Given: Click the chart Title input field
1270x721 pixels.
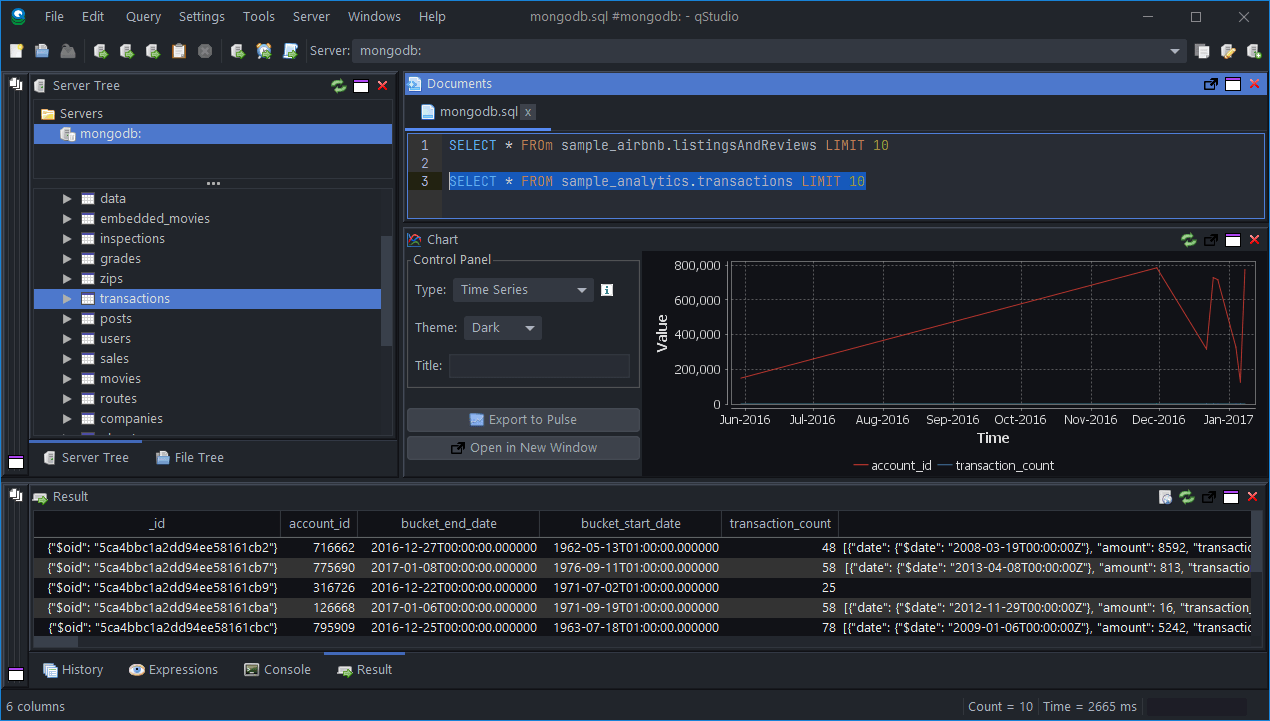Looking at the screenshot, I should point(539,366).
